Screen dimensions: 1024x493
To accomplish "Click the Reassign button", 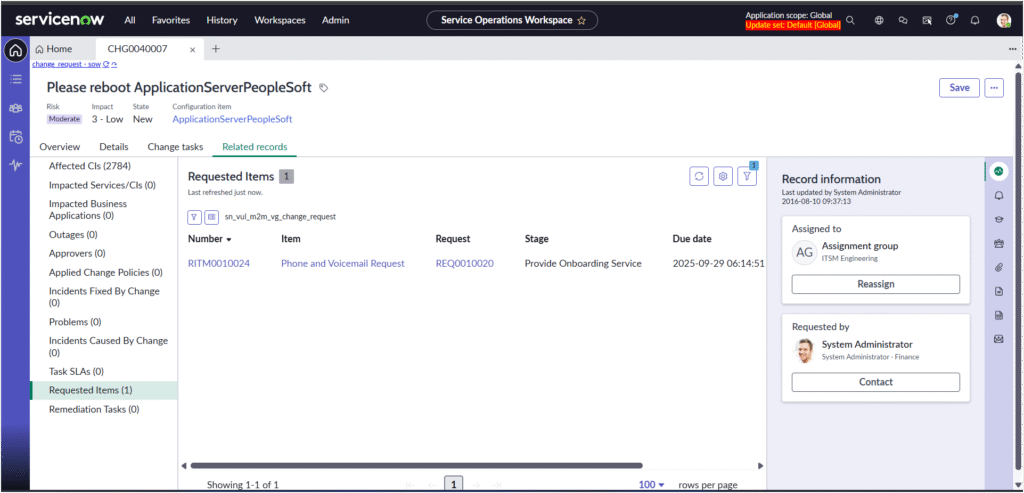I will (875, 284).
